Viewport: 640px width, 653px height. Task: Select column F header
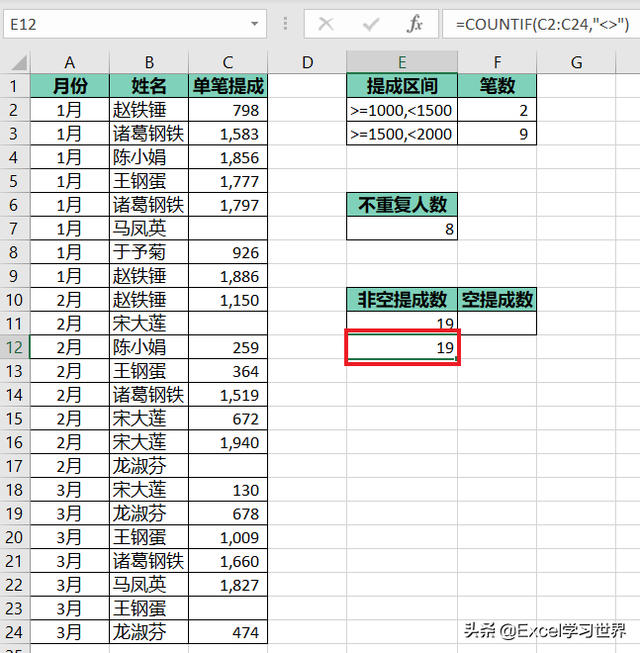click(x=497, y=62)
